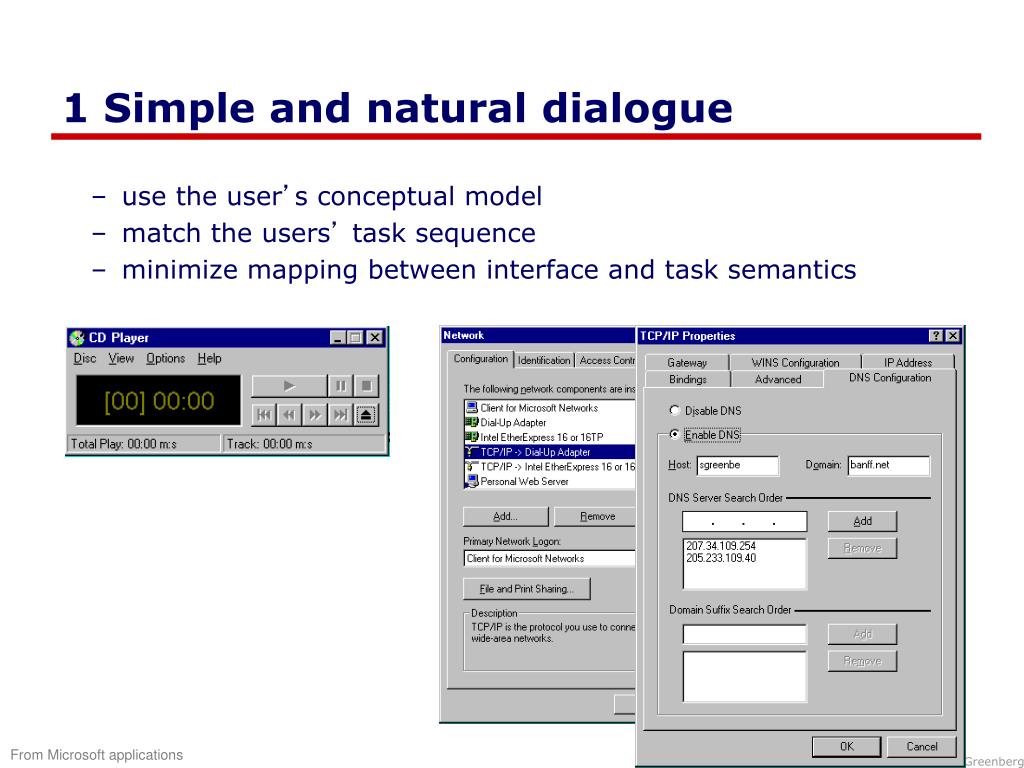Screen dimensions: 1024x768
Task: Start playback in CD Player
Action: coord(289,386)
